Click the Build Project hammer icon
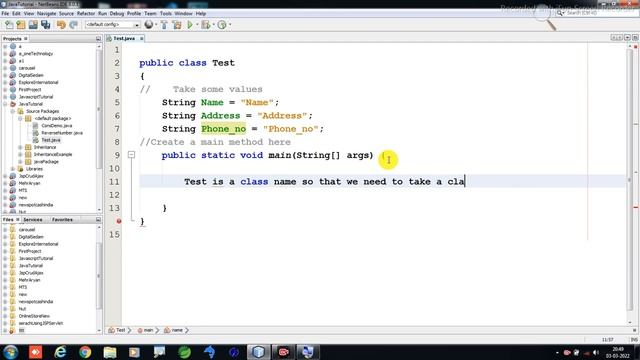This screenshot has width=640, height=360. tap(164, 25)
